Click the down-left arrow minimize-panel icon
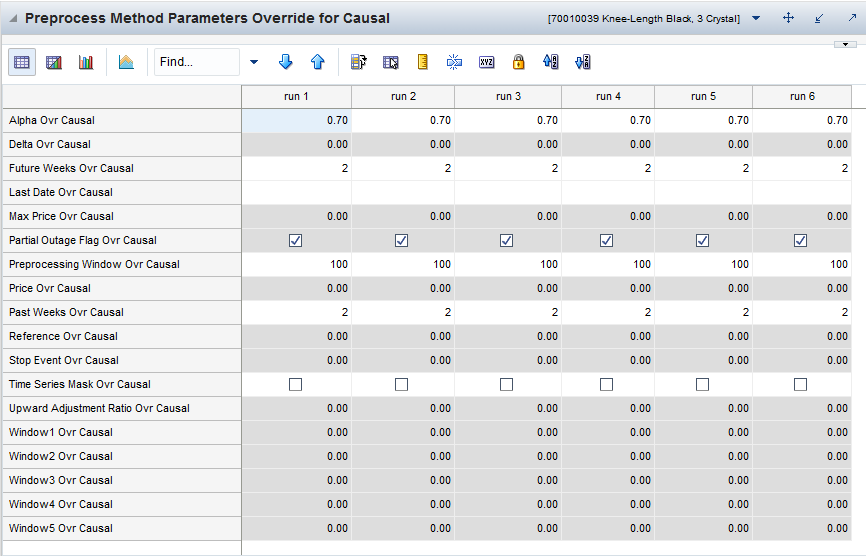 [x=819, y=18]
